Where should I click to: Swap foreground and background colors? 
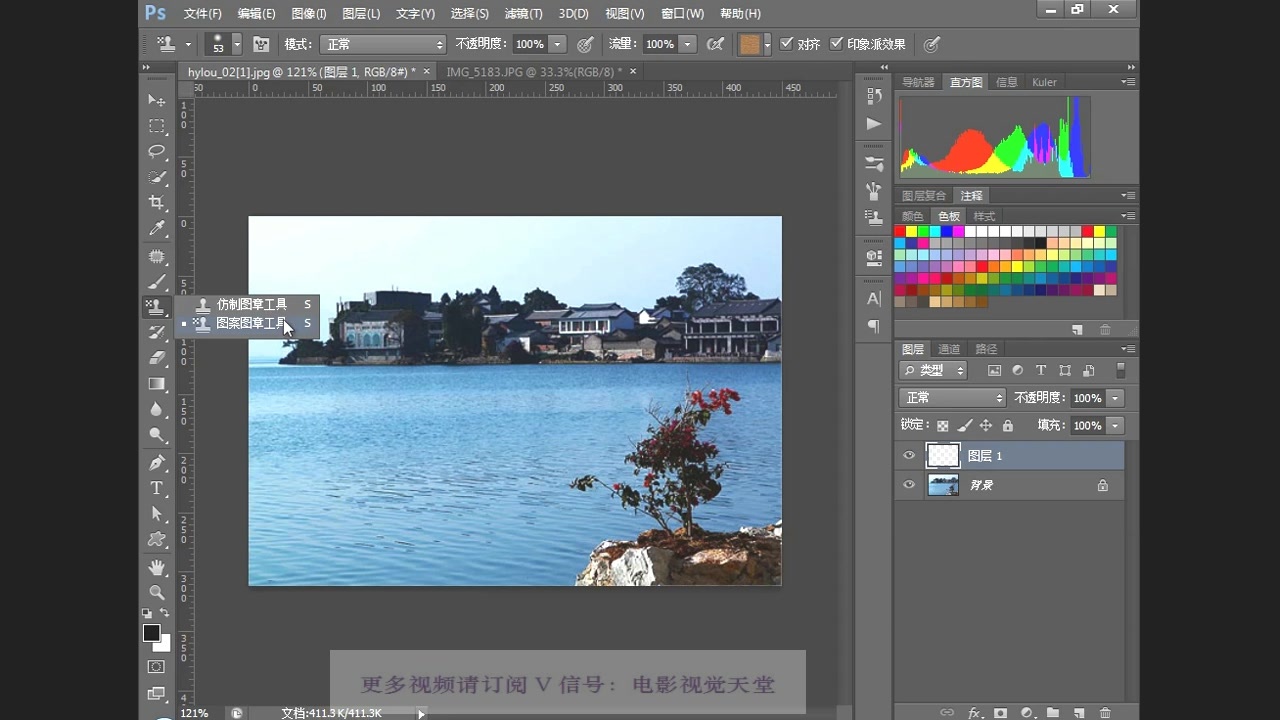(x=165, y=613)
